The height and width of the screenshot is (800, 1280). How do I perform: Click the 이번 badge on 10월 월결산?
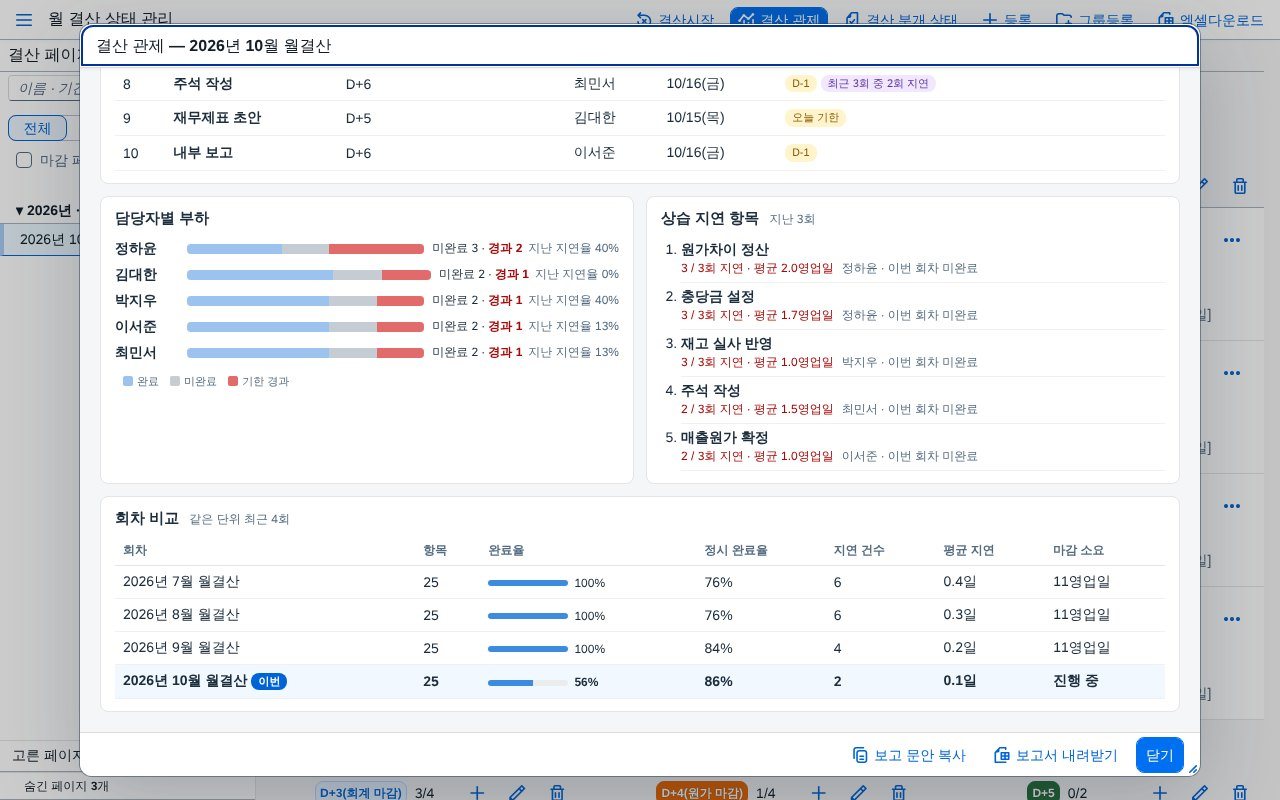[269, 681]
